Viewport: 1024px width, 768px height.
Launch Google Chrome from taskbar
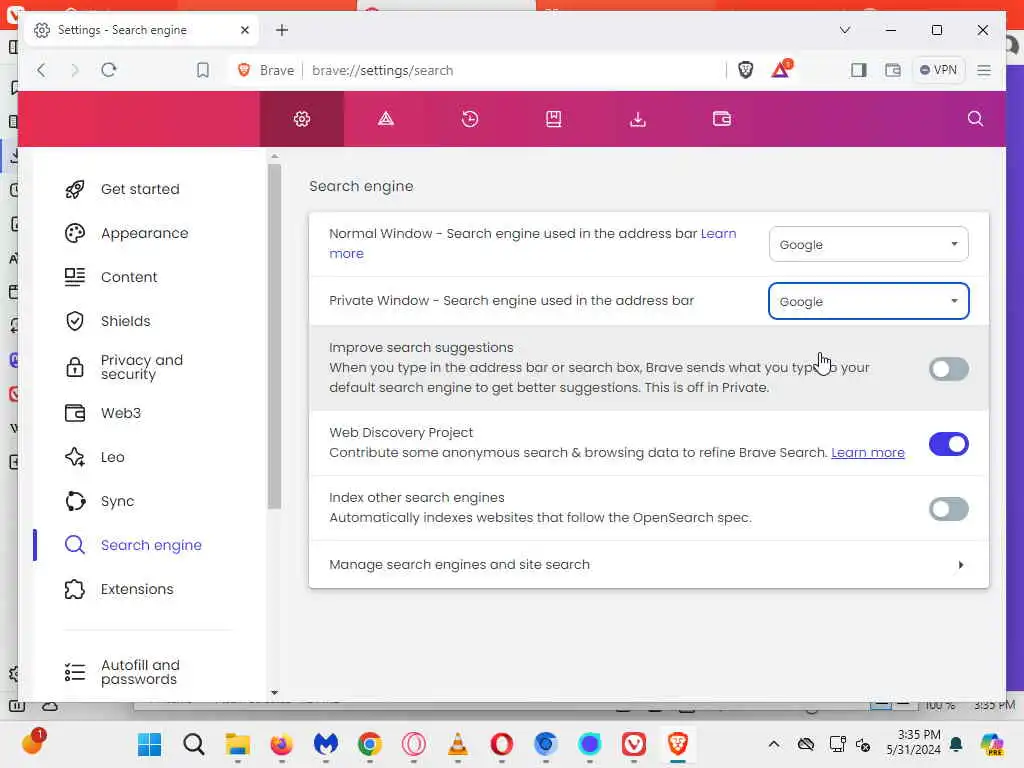click(x=370, y=744)
